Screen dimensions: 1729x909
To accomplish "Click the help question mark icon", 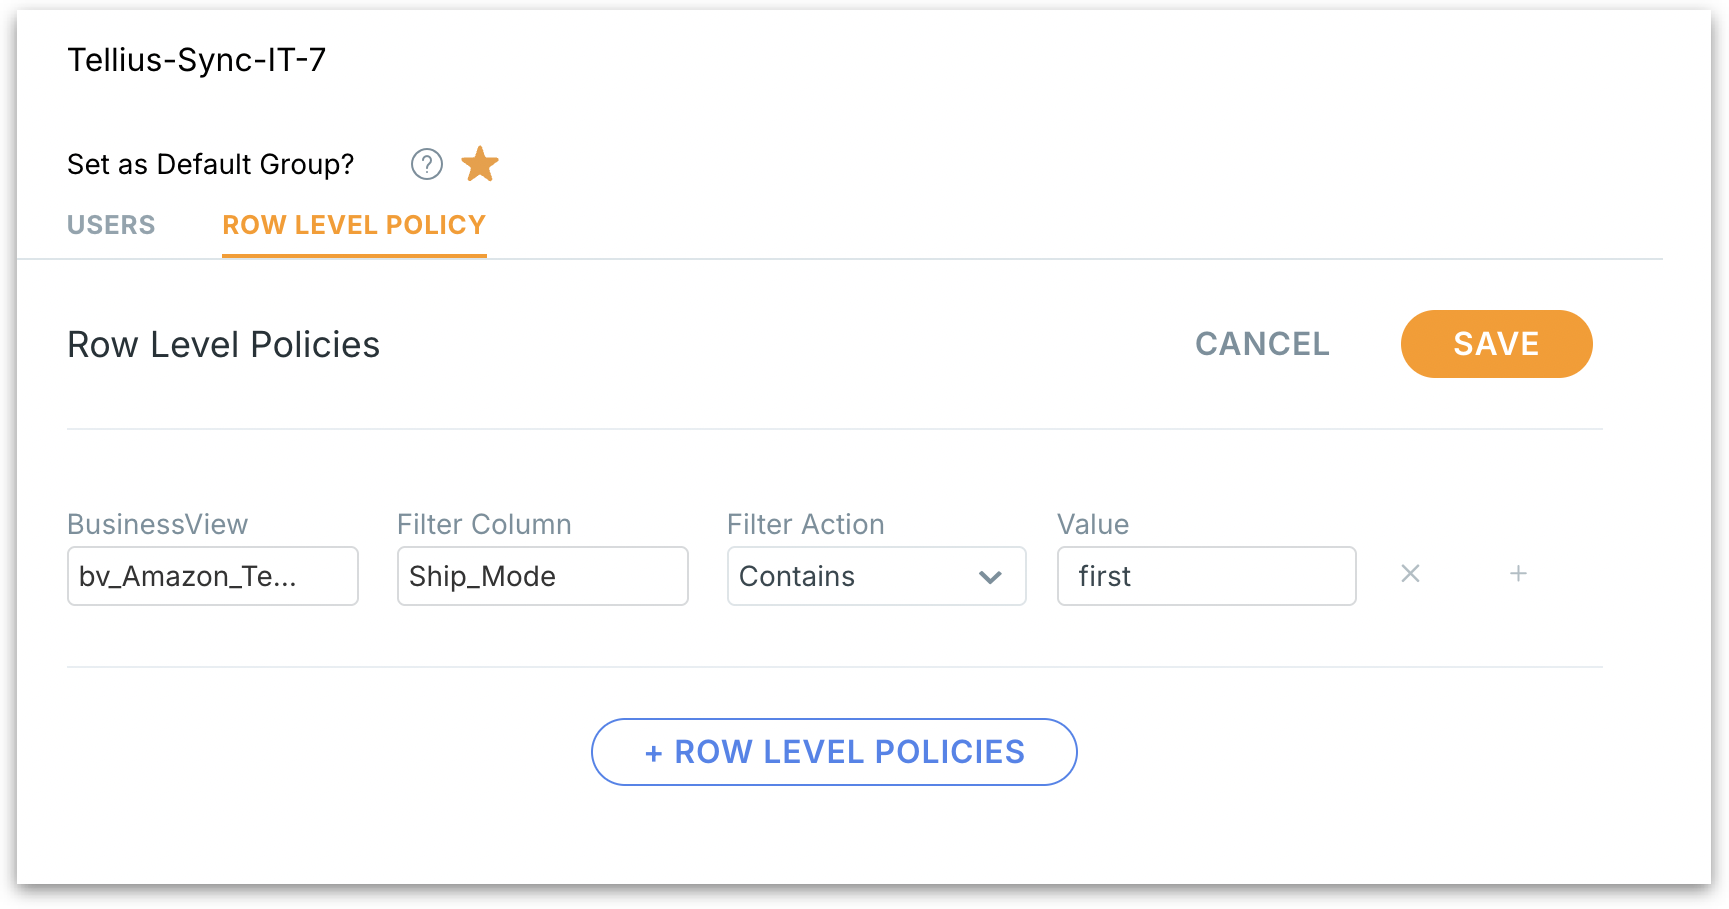I will coord(427,164).
